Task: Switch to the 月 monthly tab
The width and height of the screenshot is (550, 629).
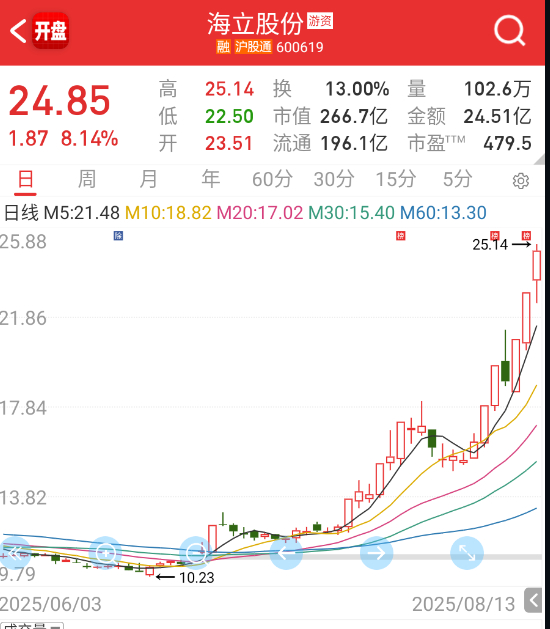Action: click(148, 179)
